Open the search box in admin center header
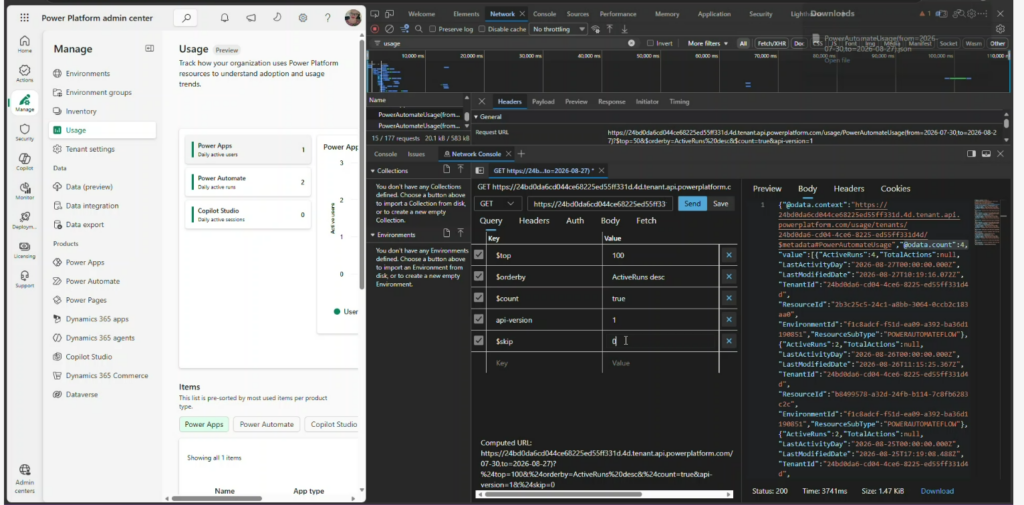Viewport: 1024px width, 505px height. (x=186, y=18)
